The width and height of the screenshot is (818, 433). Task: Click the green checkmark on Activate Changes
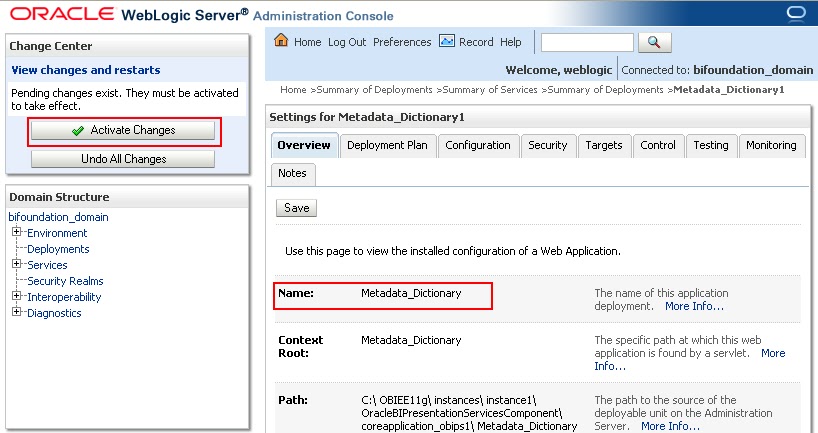[x=78, y=130]
